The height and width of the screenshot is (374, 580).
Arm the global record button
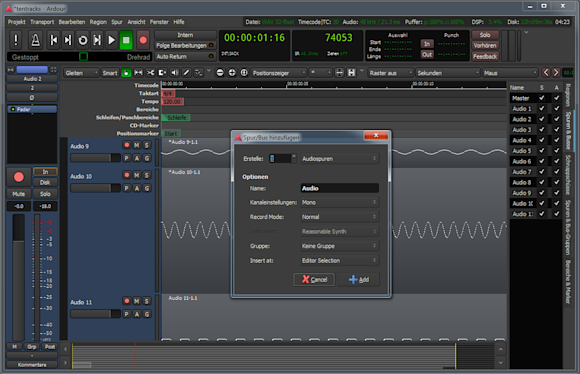point(143,40)
